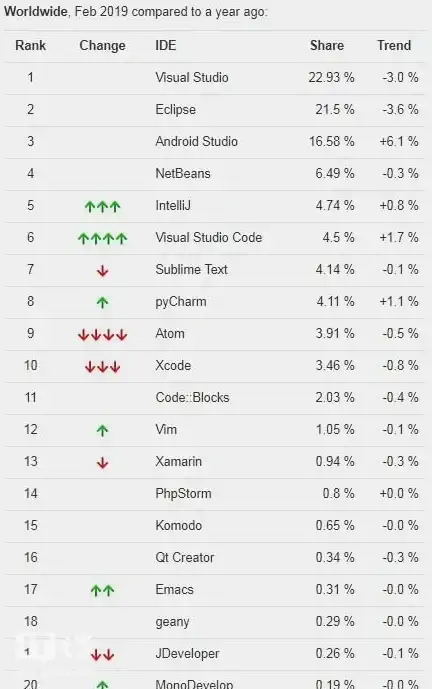Click the two red arrows beside JDeveloper
The height and width of the screenshot is (689, 432).
102,655
